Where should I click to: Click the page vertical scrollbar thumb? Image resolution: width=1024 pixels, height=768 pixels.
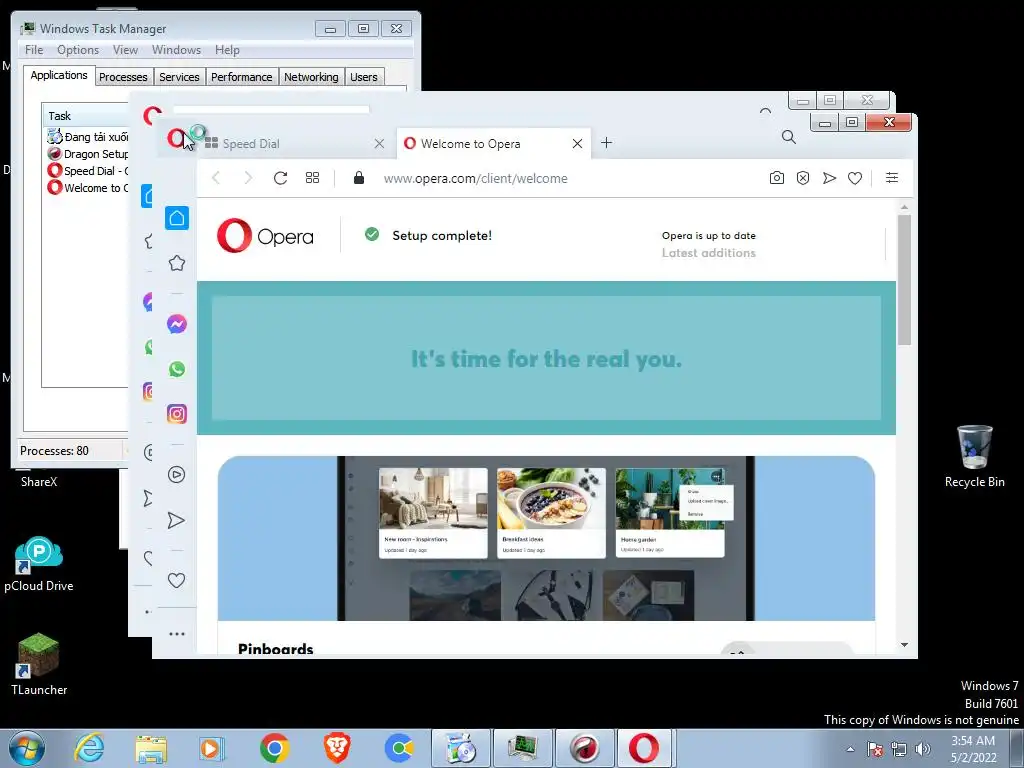(x=904, y=280)
